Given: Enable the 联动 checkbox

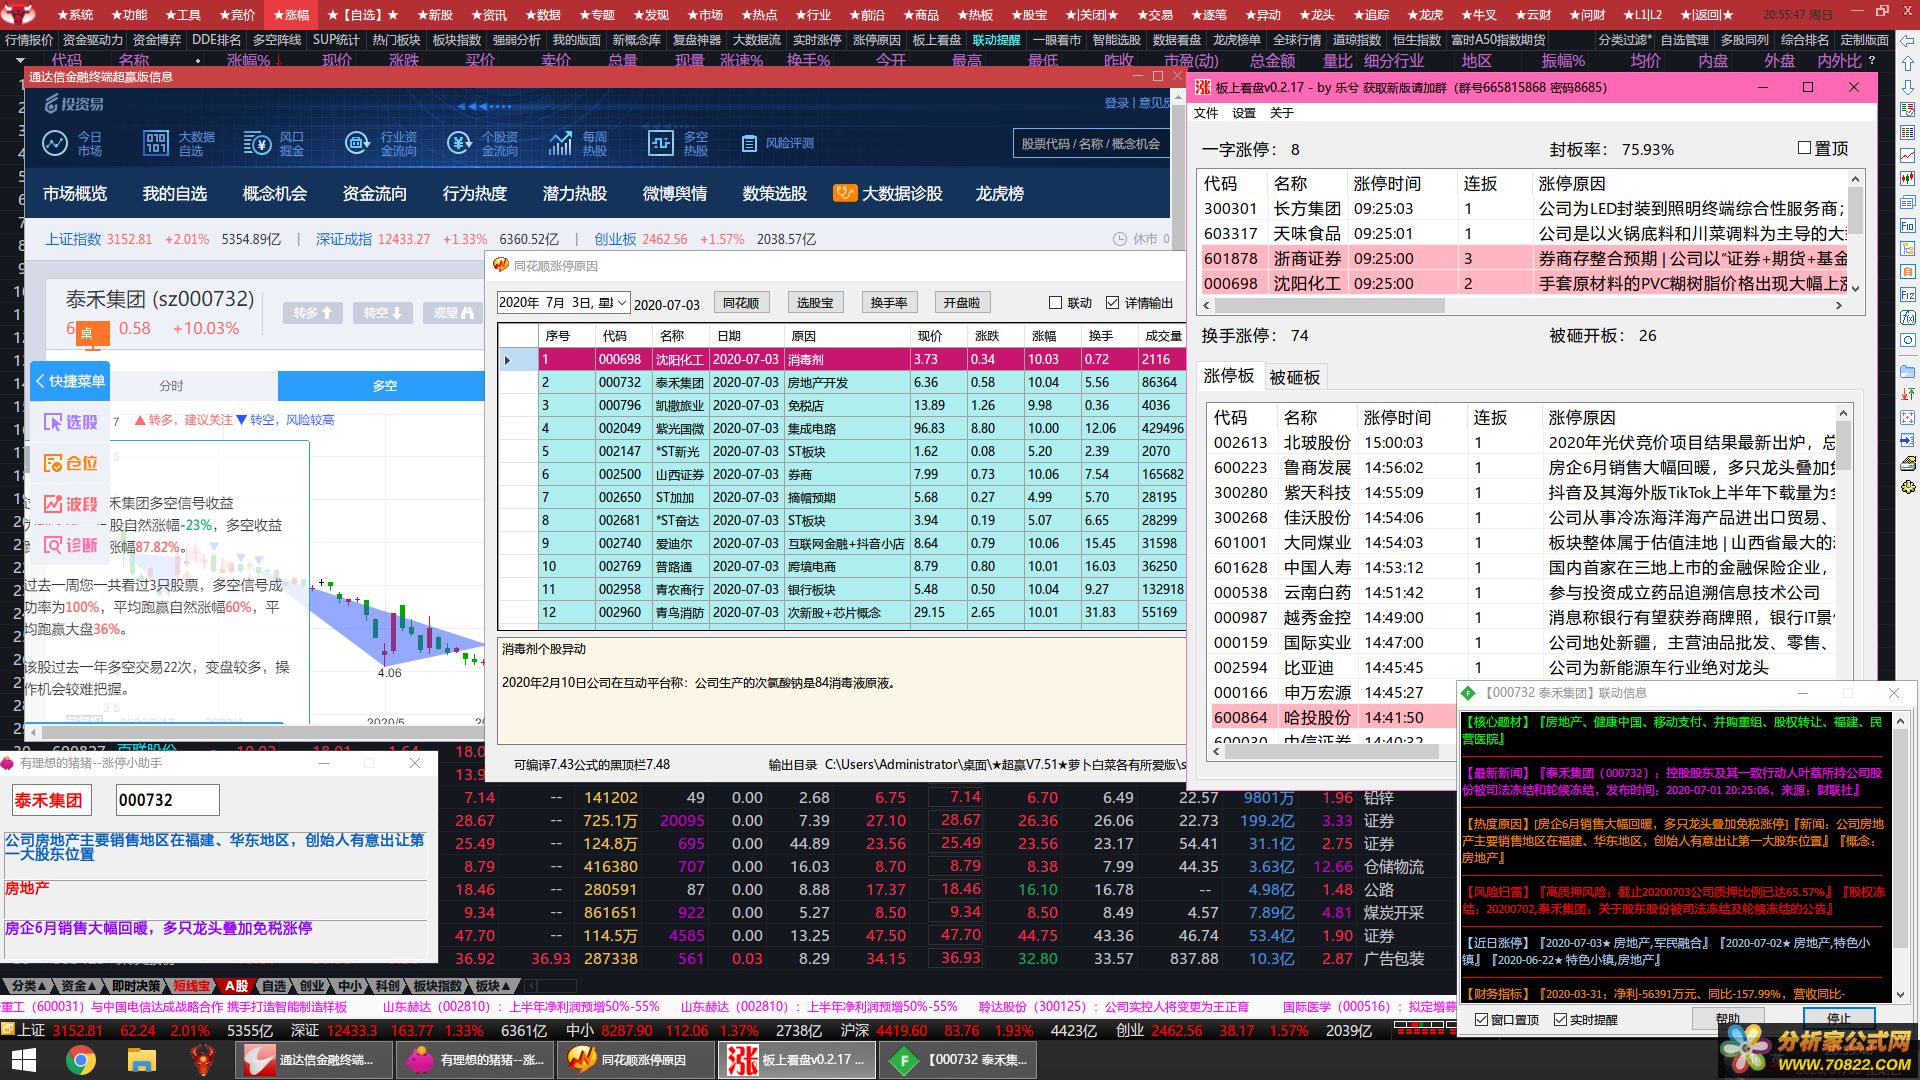Looking at the screenshot, I should click(1055, 303).
